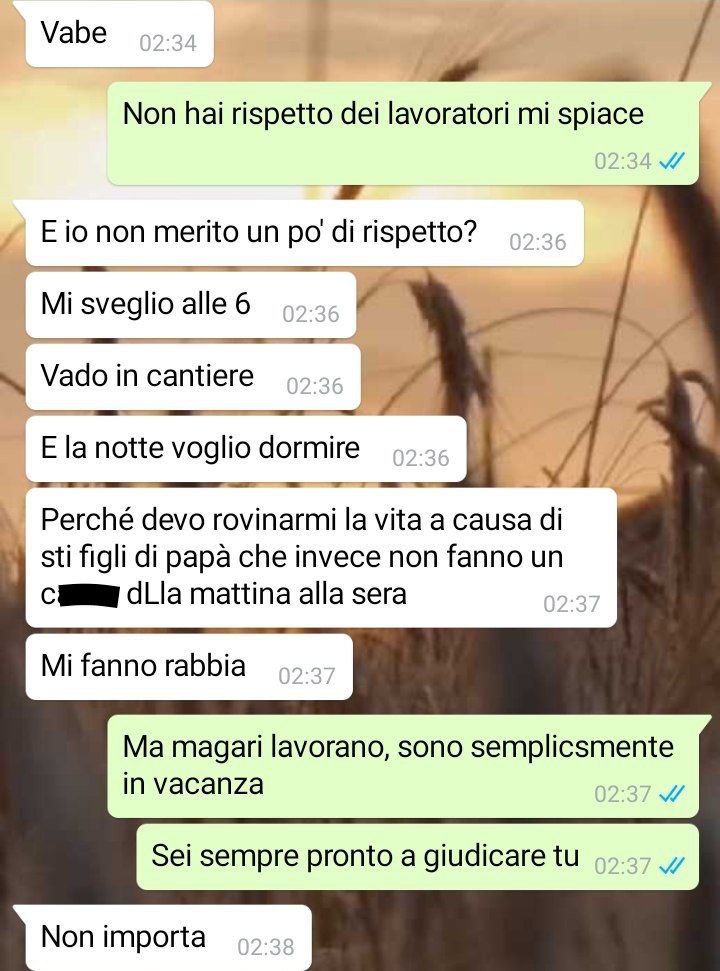Click the 02:37 timestamp on 'Mi fanno rabbia'
The width and height of the screenshot is (720, 971).
[x=306, y=676]
